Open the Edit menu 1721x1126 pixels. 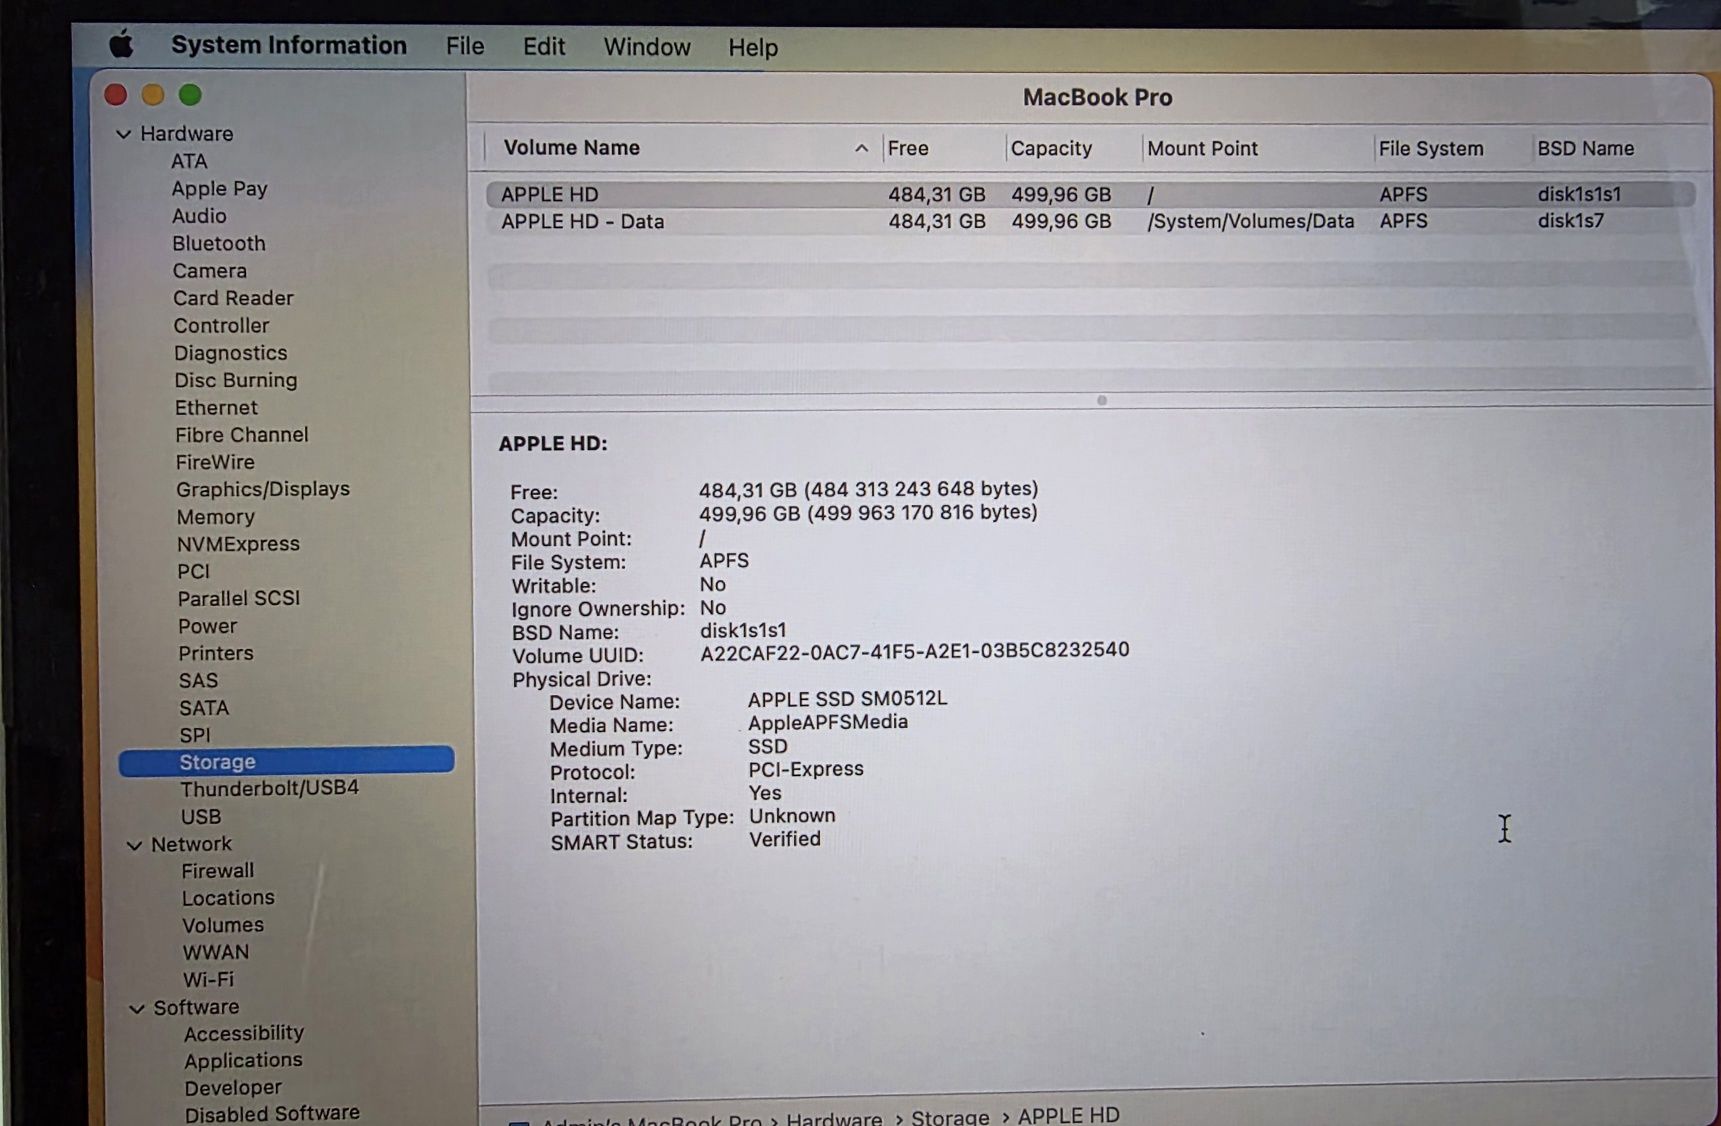(544, 47)
